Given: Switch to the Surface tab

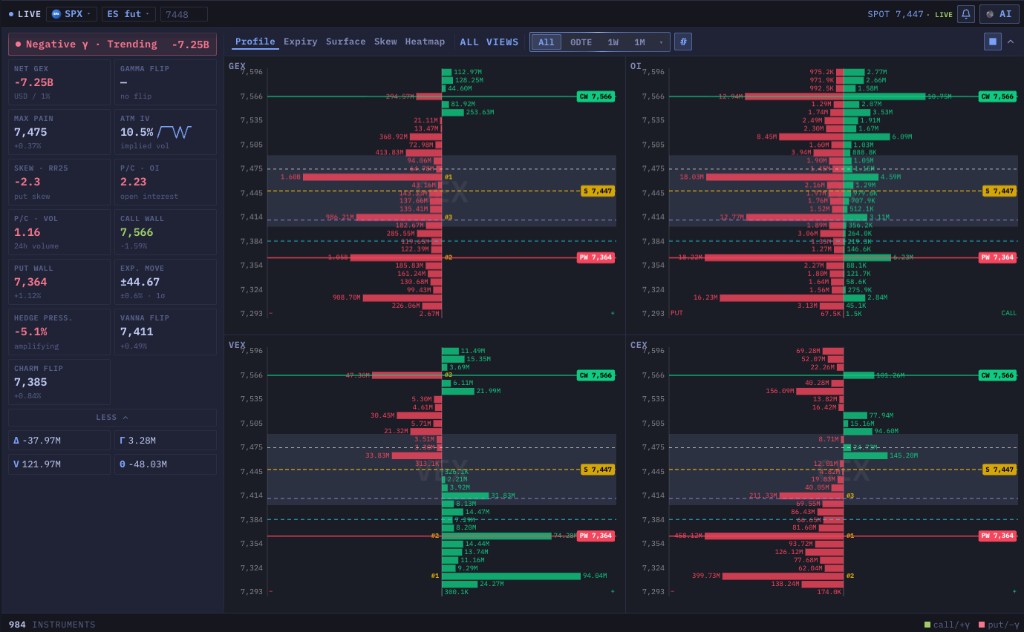Looking at the screenshot, I should click(345, 42).
